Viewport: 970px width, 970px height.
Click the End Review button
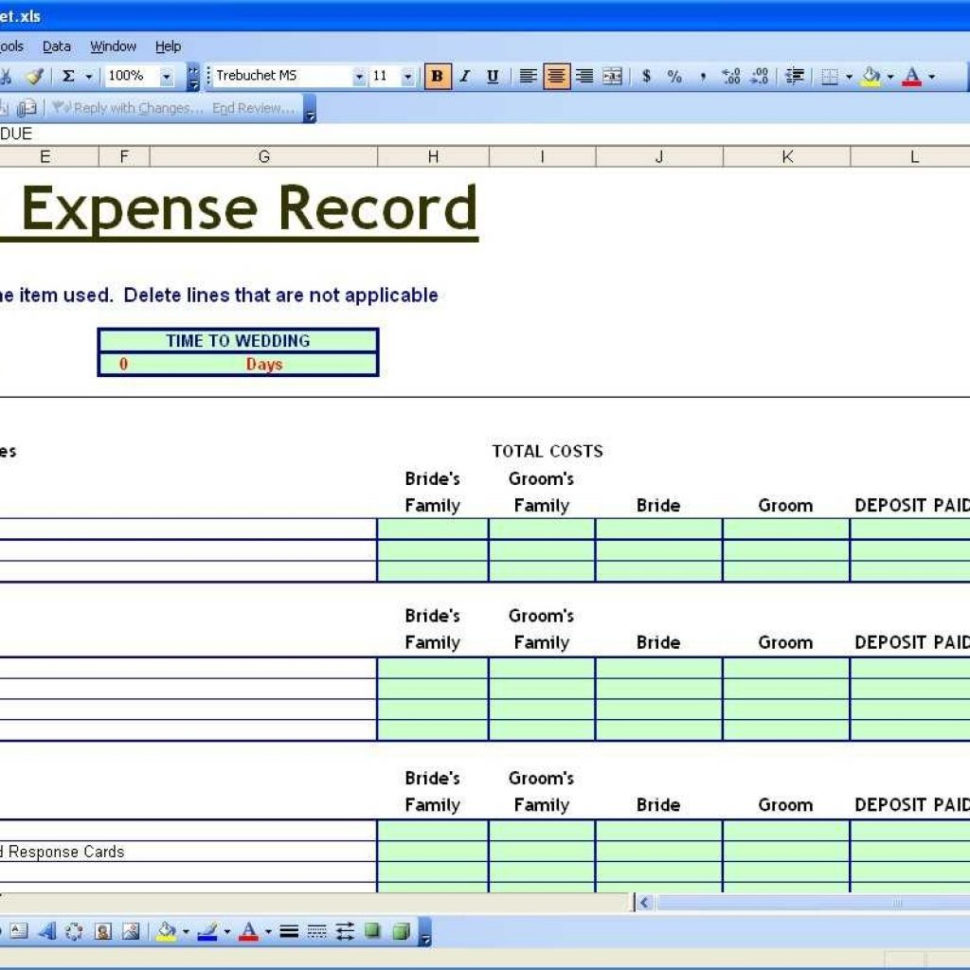[x=253, y=108]
